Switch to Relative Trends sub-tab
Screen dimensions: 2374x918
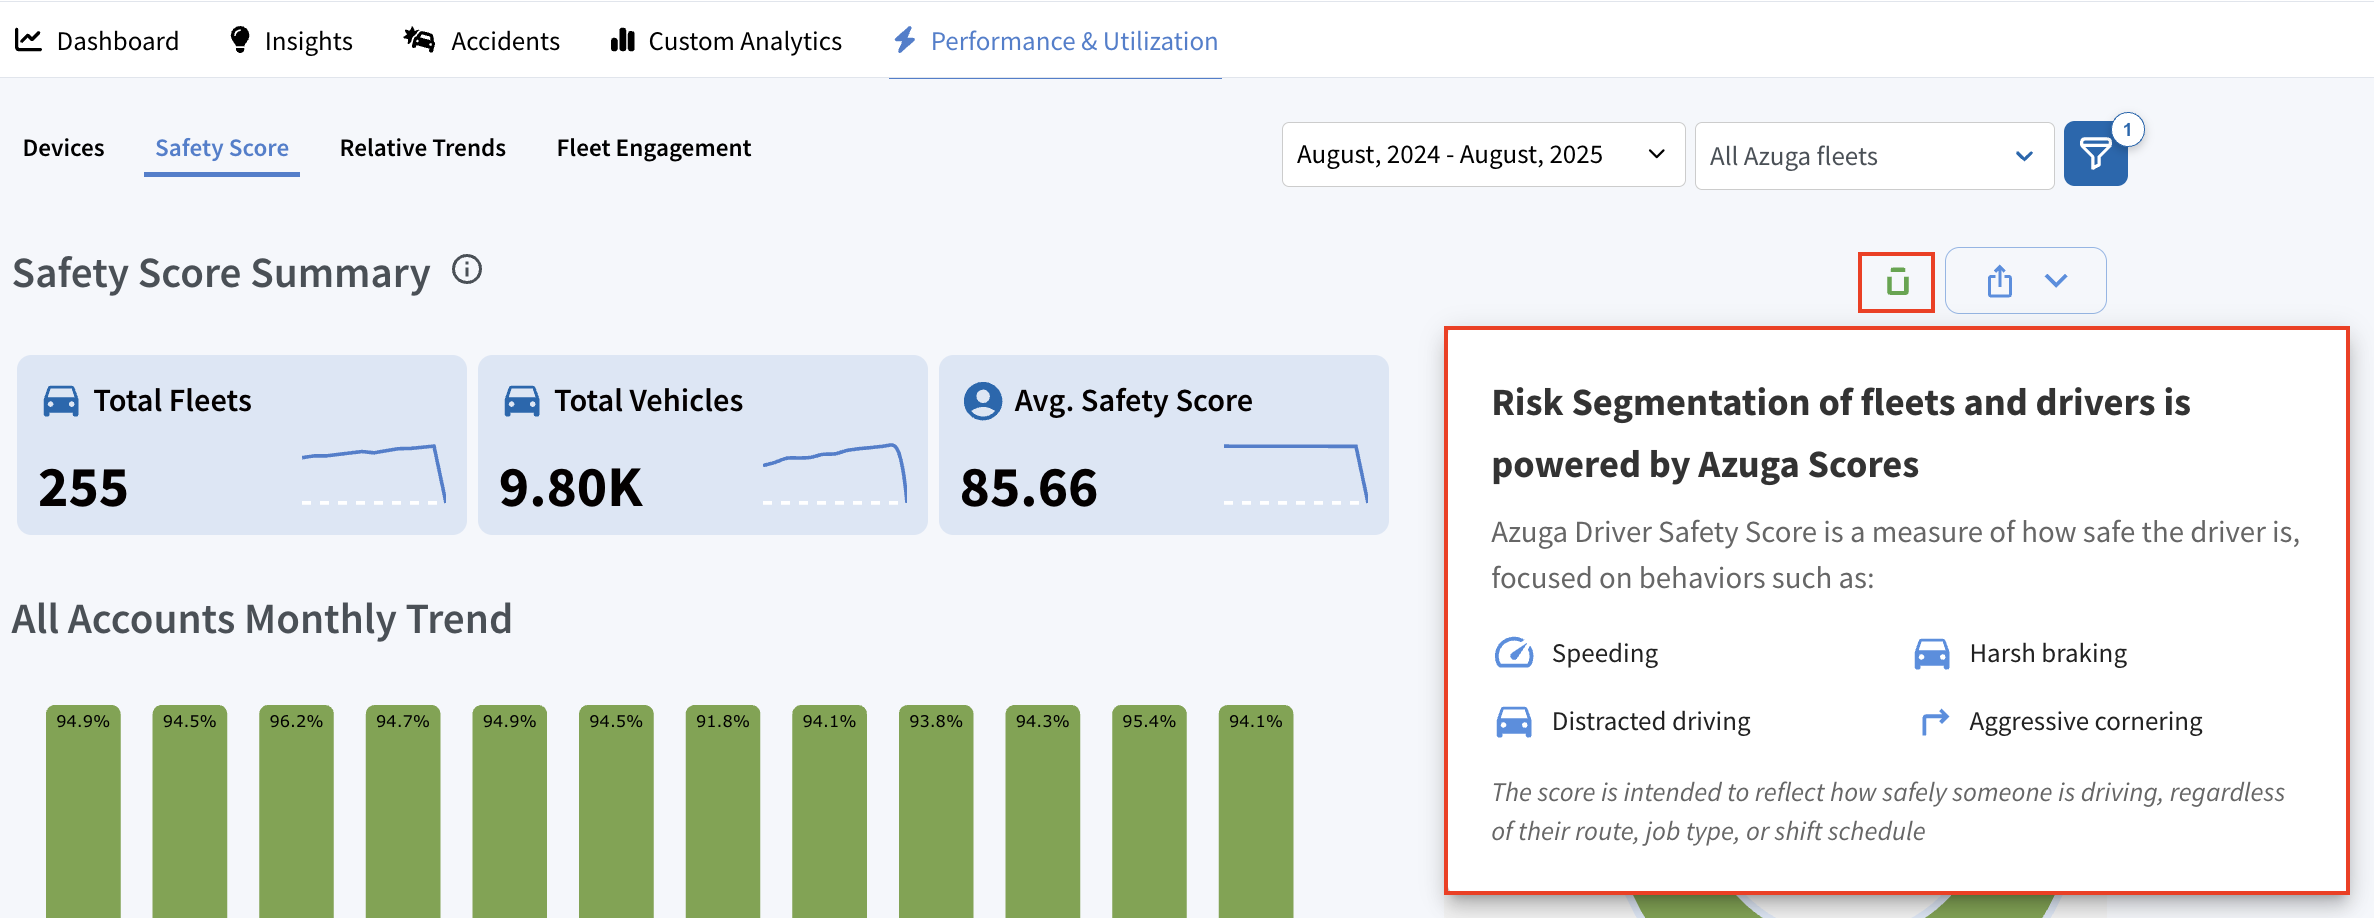(423, 148)
